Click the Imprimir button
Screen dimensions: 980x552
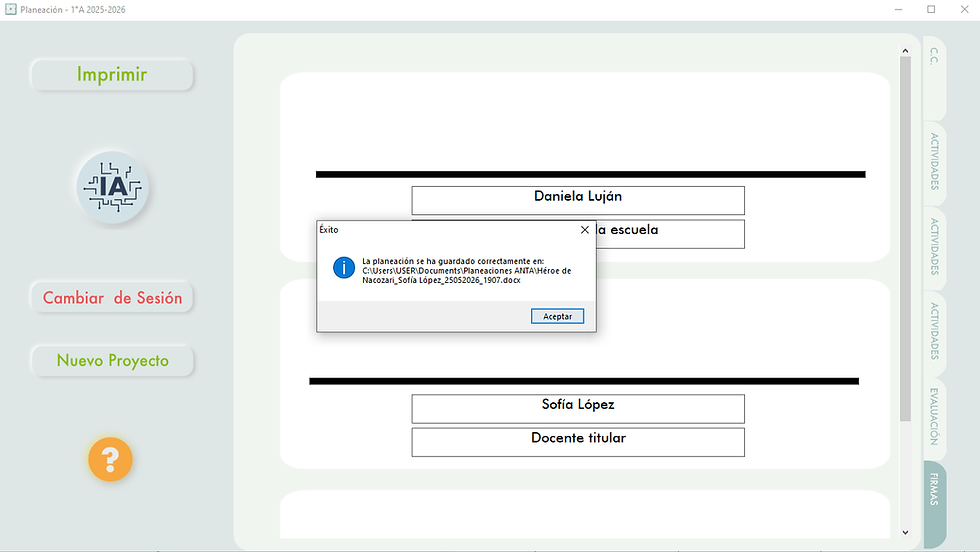[x=112, y=74]
